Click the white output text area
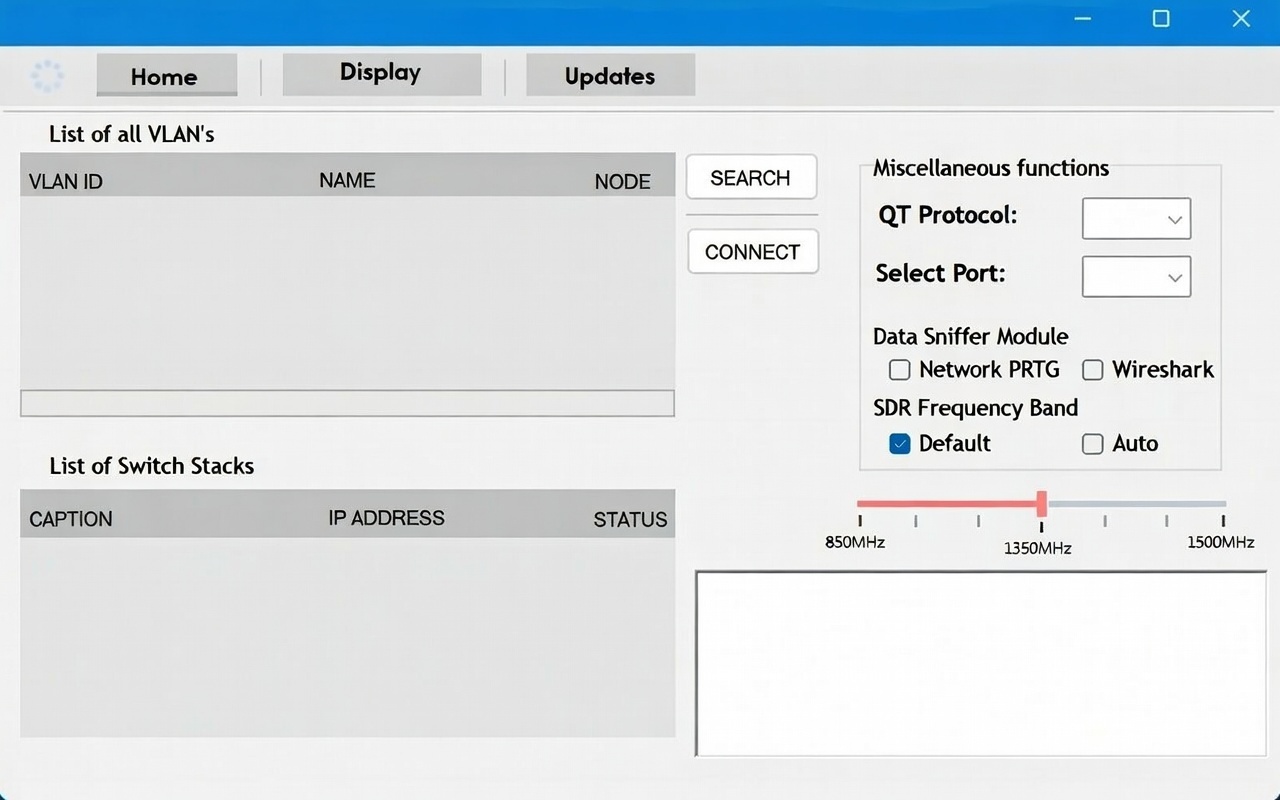This screenshot has width=1280, height=800. point(980,664)
